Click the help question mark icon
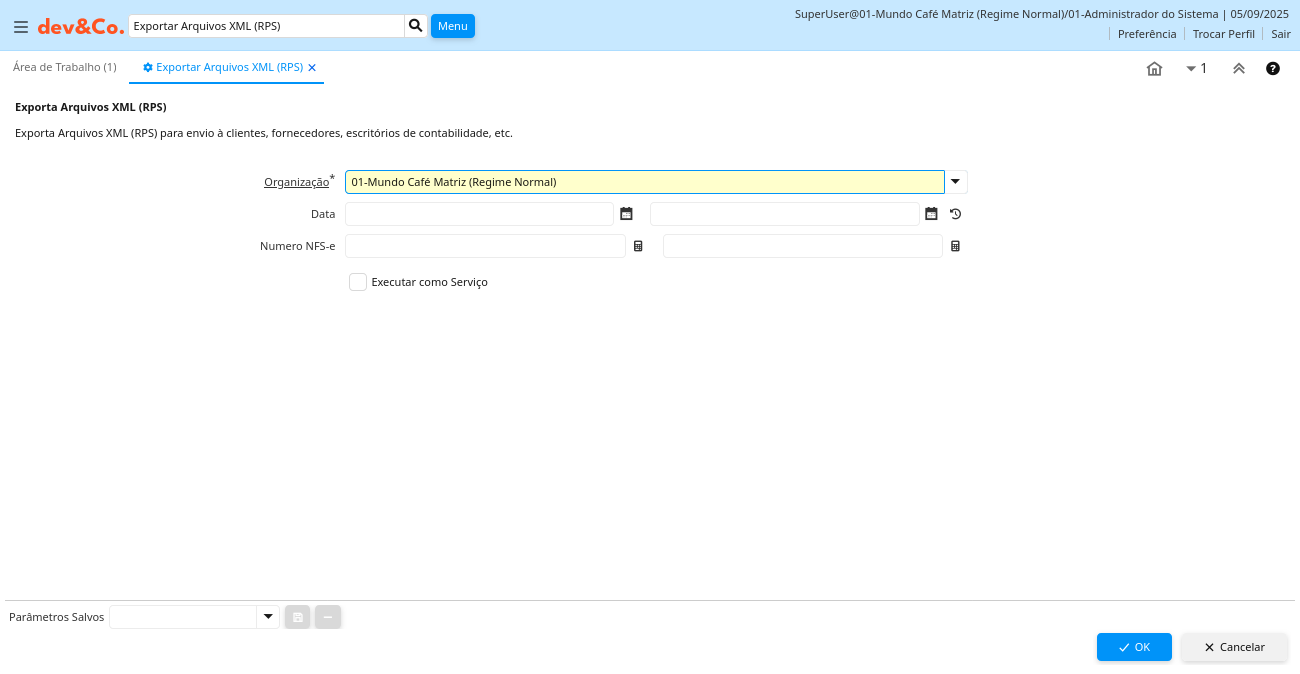Image resolution: width=1300 pixels, height=674 pixels. tap(1272, 69)
